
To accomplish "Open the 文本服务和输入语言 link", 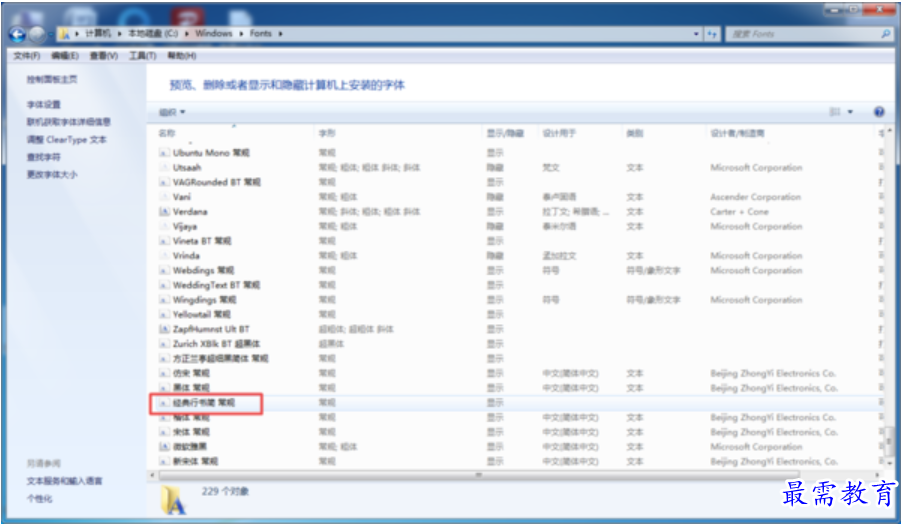I will [x=65, y=481].
